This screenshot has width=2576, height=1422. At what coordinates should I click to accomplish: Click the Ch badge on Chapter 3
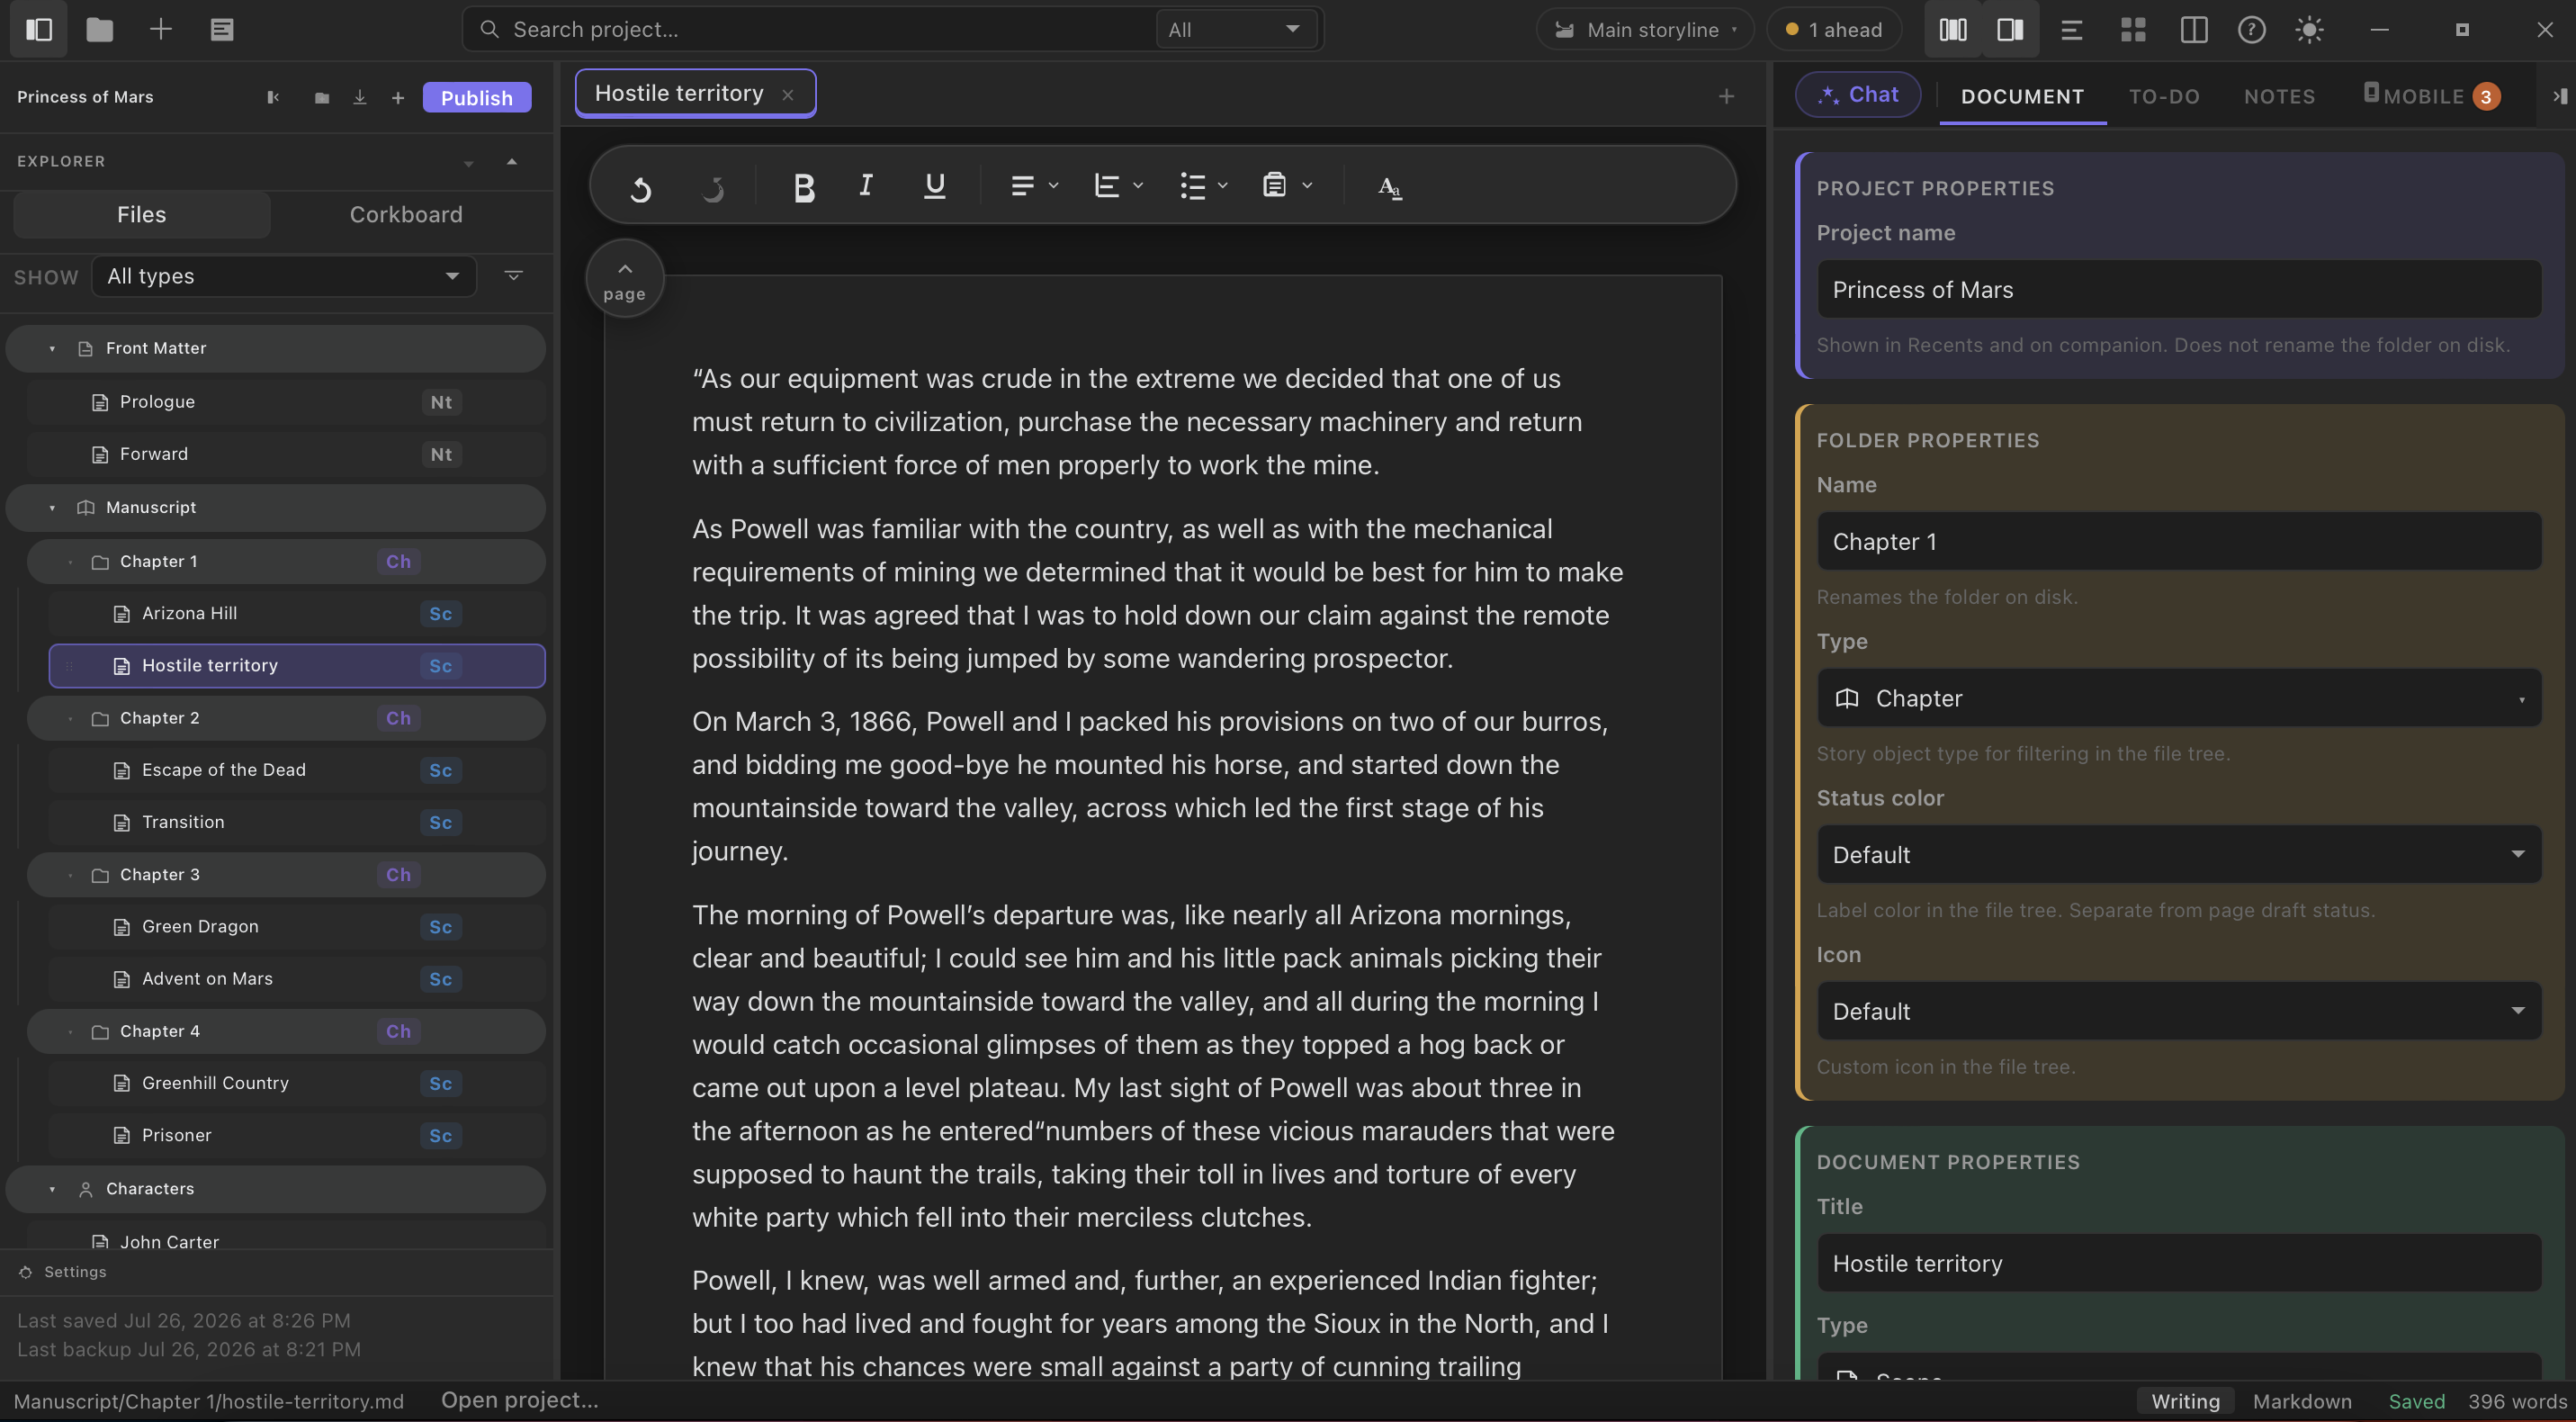point(398,875)
